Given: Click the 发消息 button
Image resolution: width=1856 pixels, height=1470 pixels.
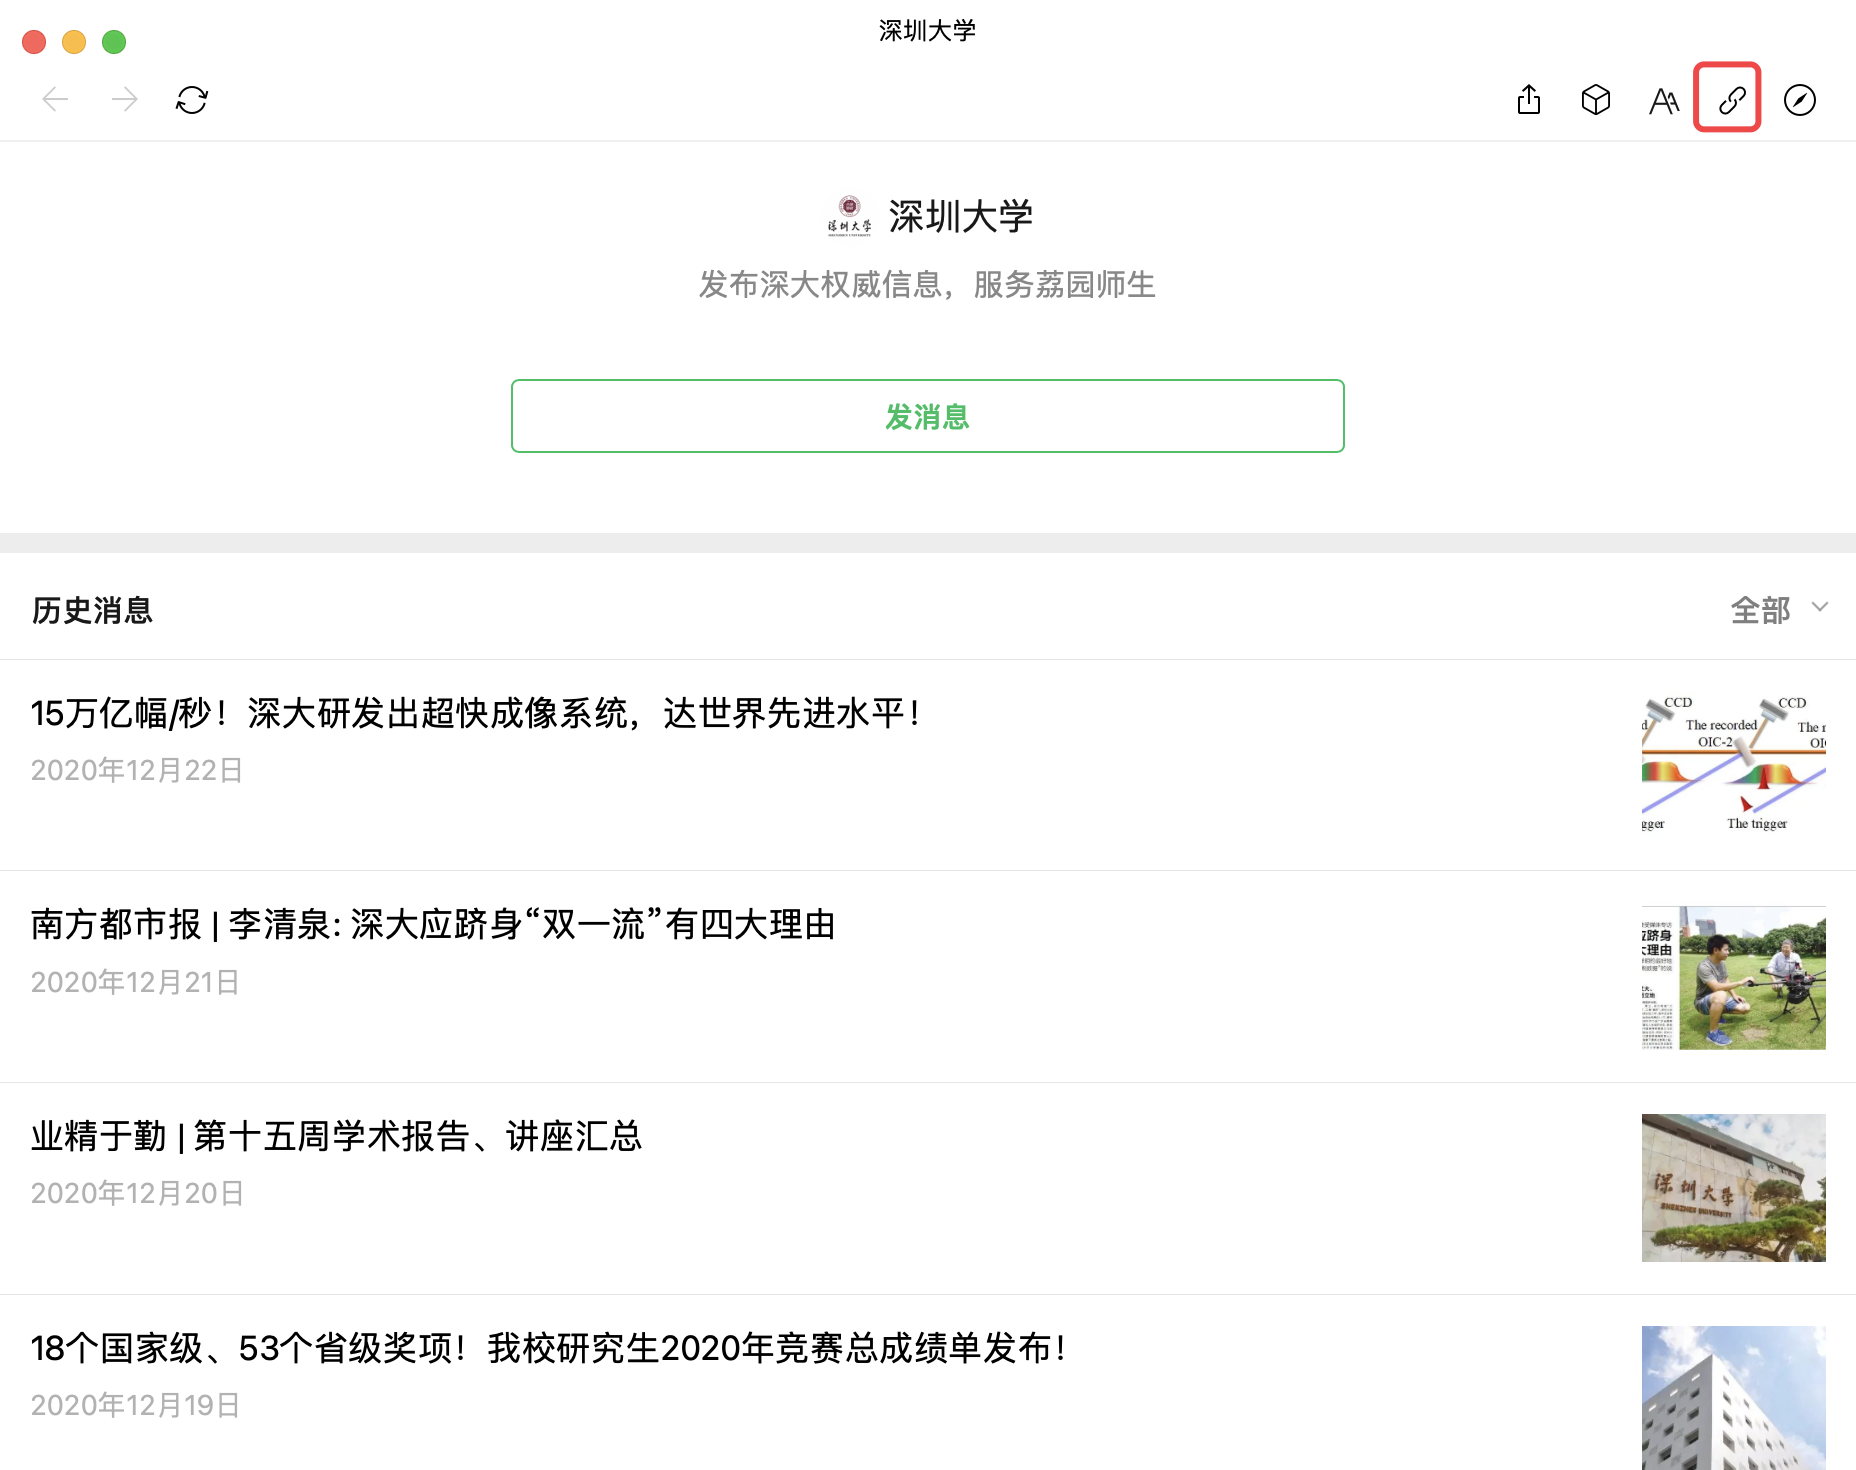Looking at the screenshot, I should click(x=928, y=416).
